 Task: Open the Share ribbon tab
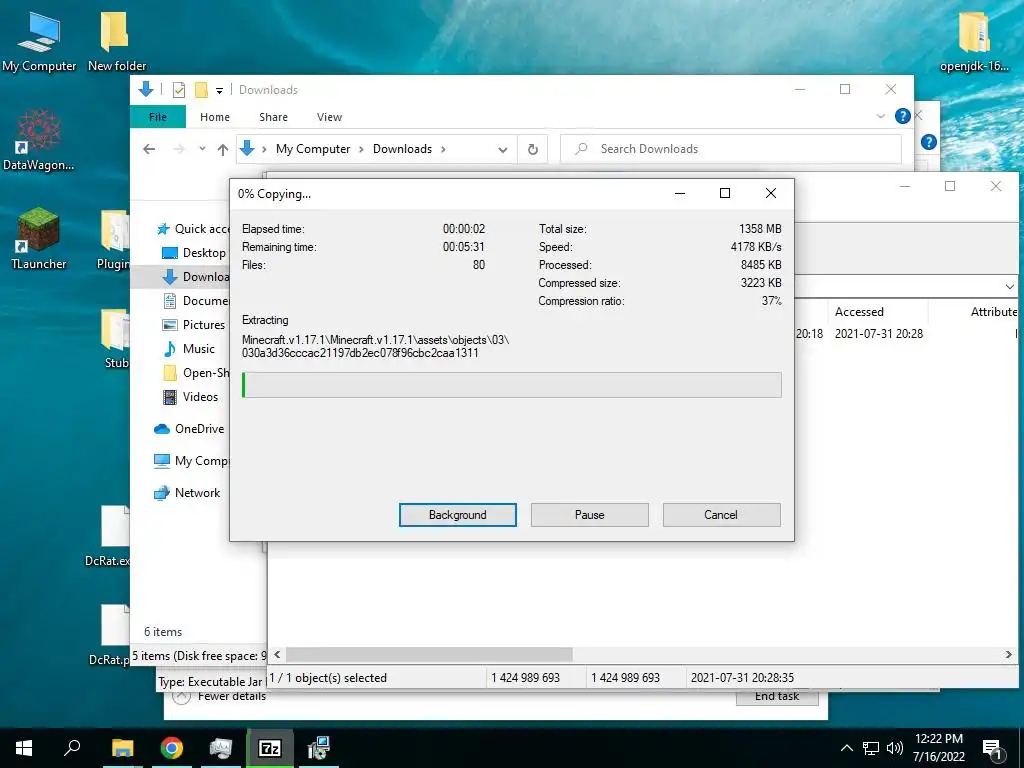(273, 117)
